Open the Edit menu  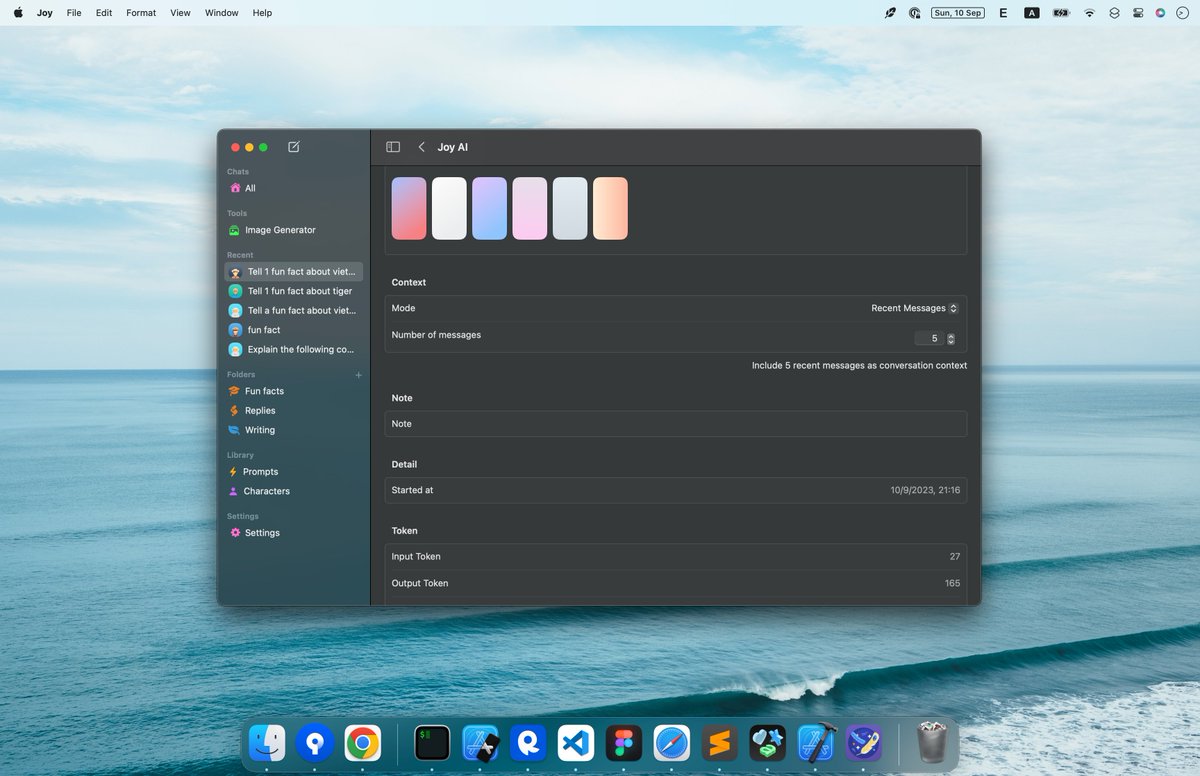coord(104,13)
